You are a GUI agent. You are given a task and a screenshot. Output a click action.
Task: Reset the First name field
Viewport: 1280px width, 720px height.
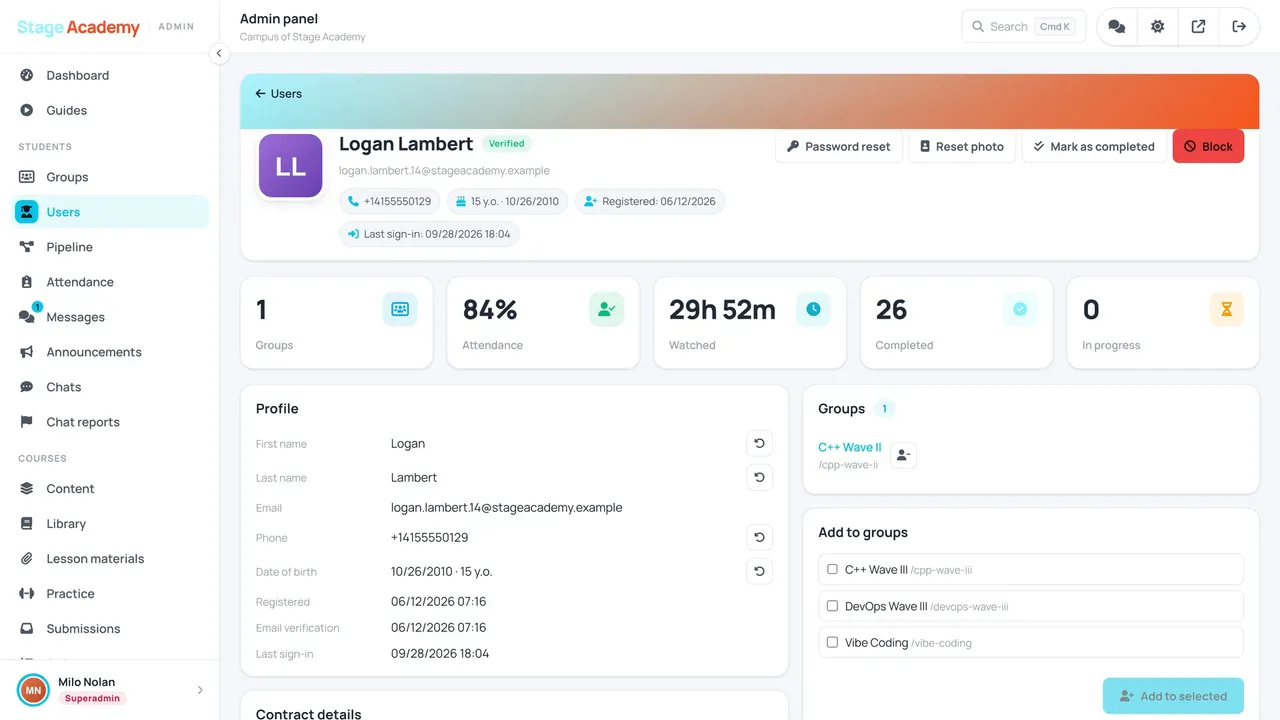[759, 444]
